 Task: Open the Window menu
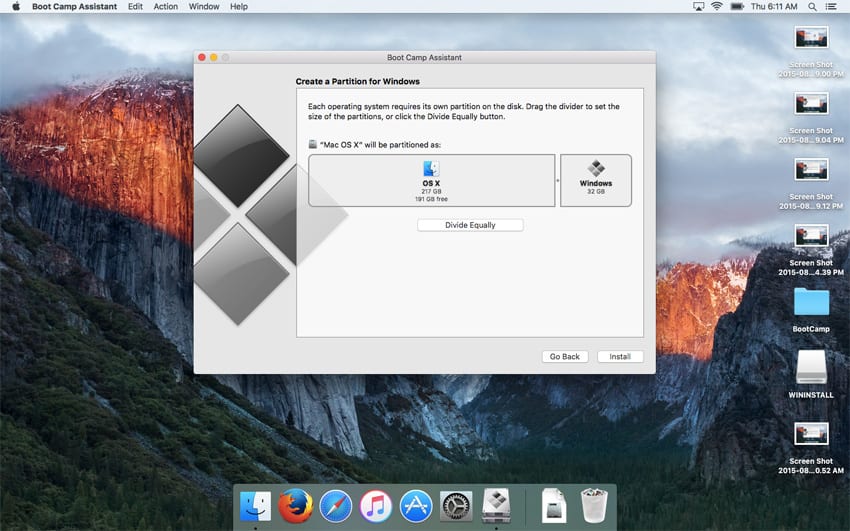[x=204, y=7]
